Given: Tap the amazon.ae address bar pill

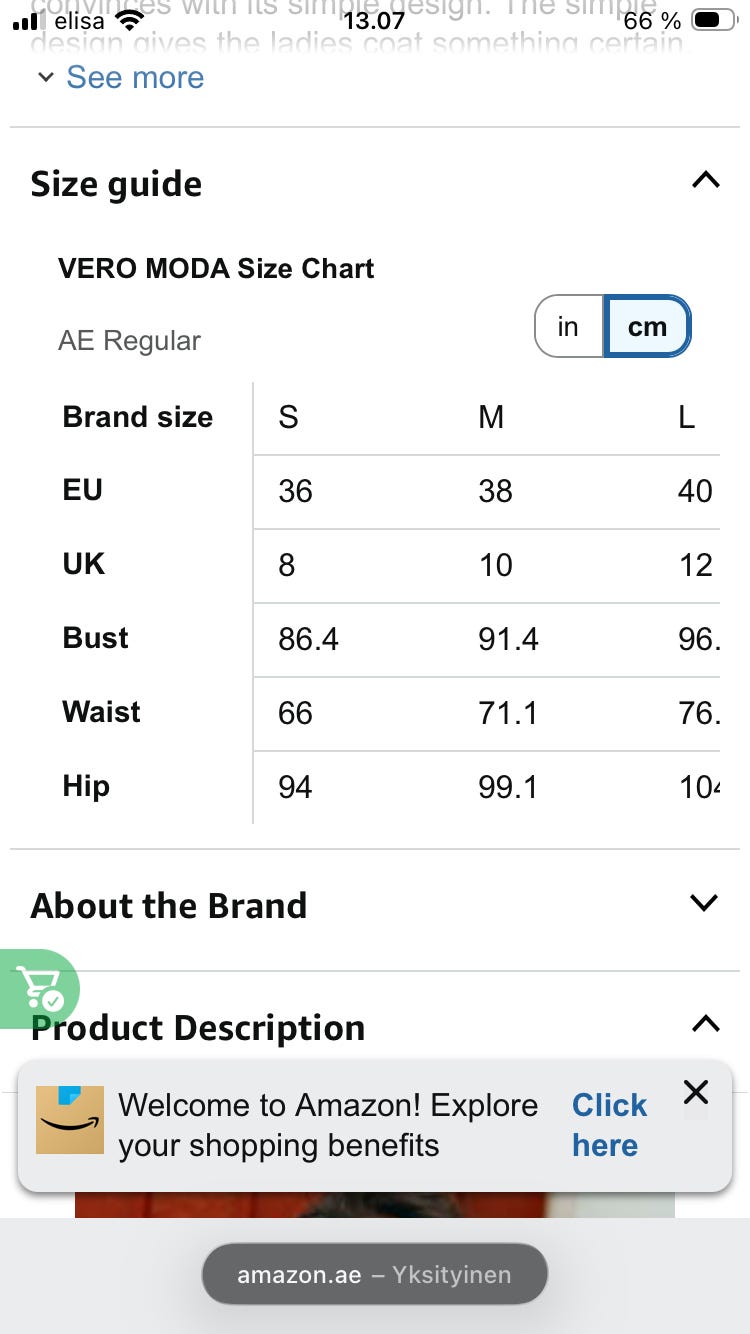Looking at the screenshot, I should coord(374,1275).
